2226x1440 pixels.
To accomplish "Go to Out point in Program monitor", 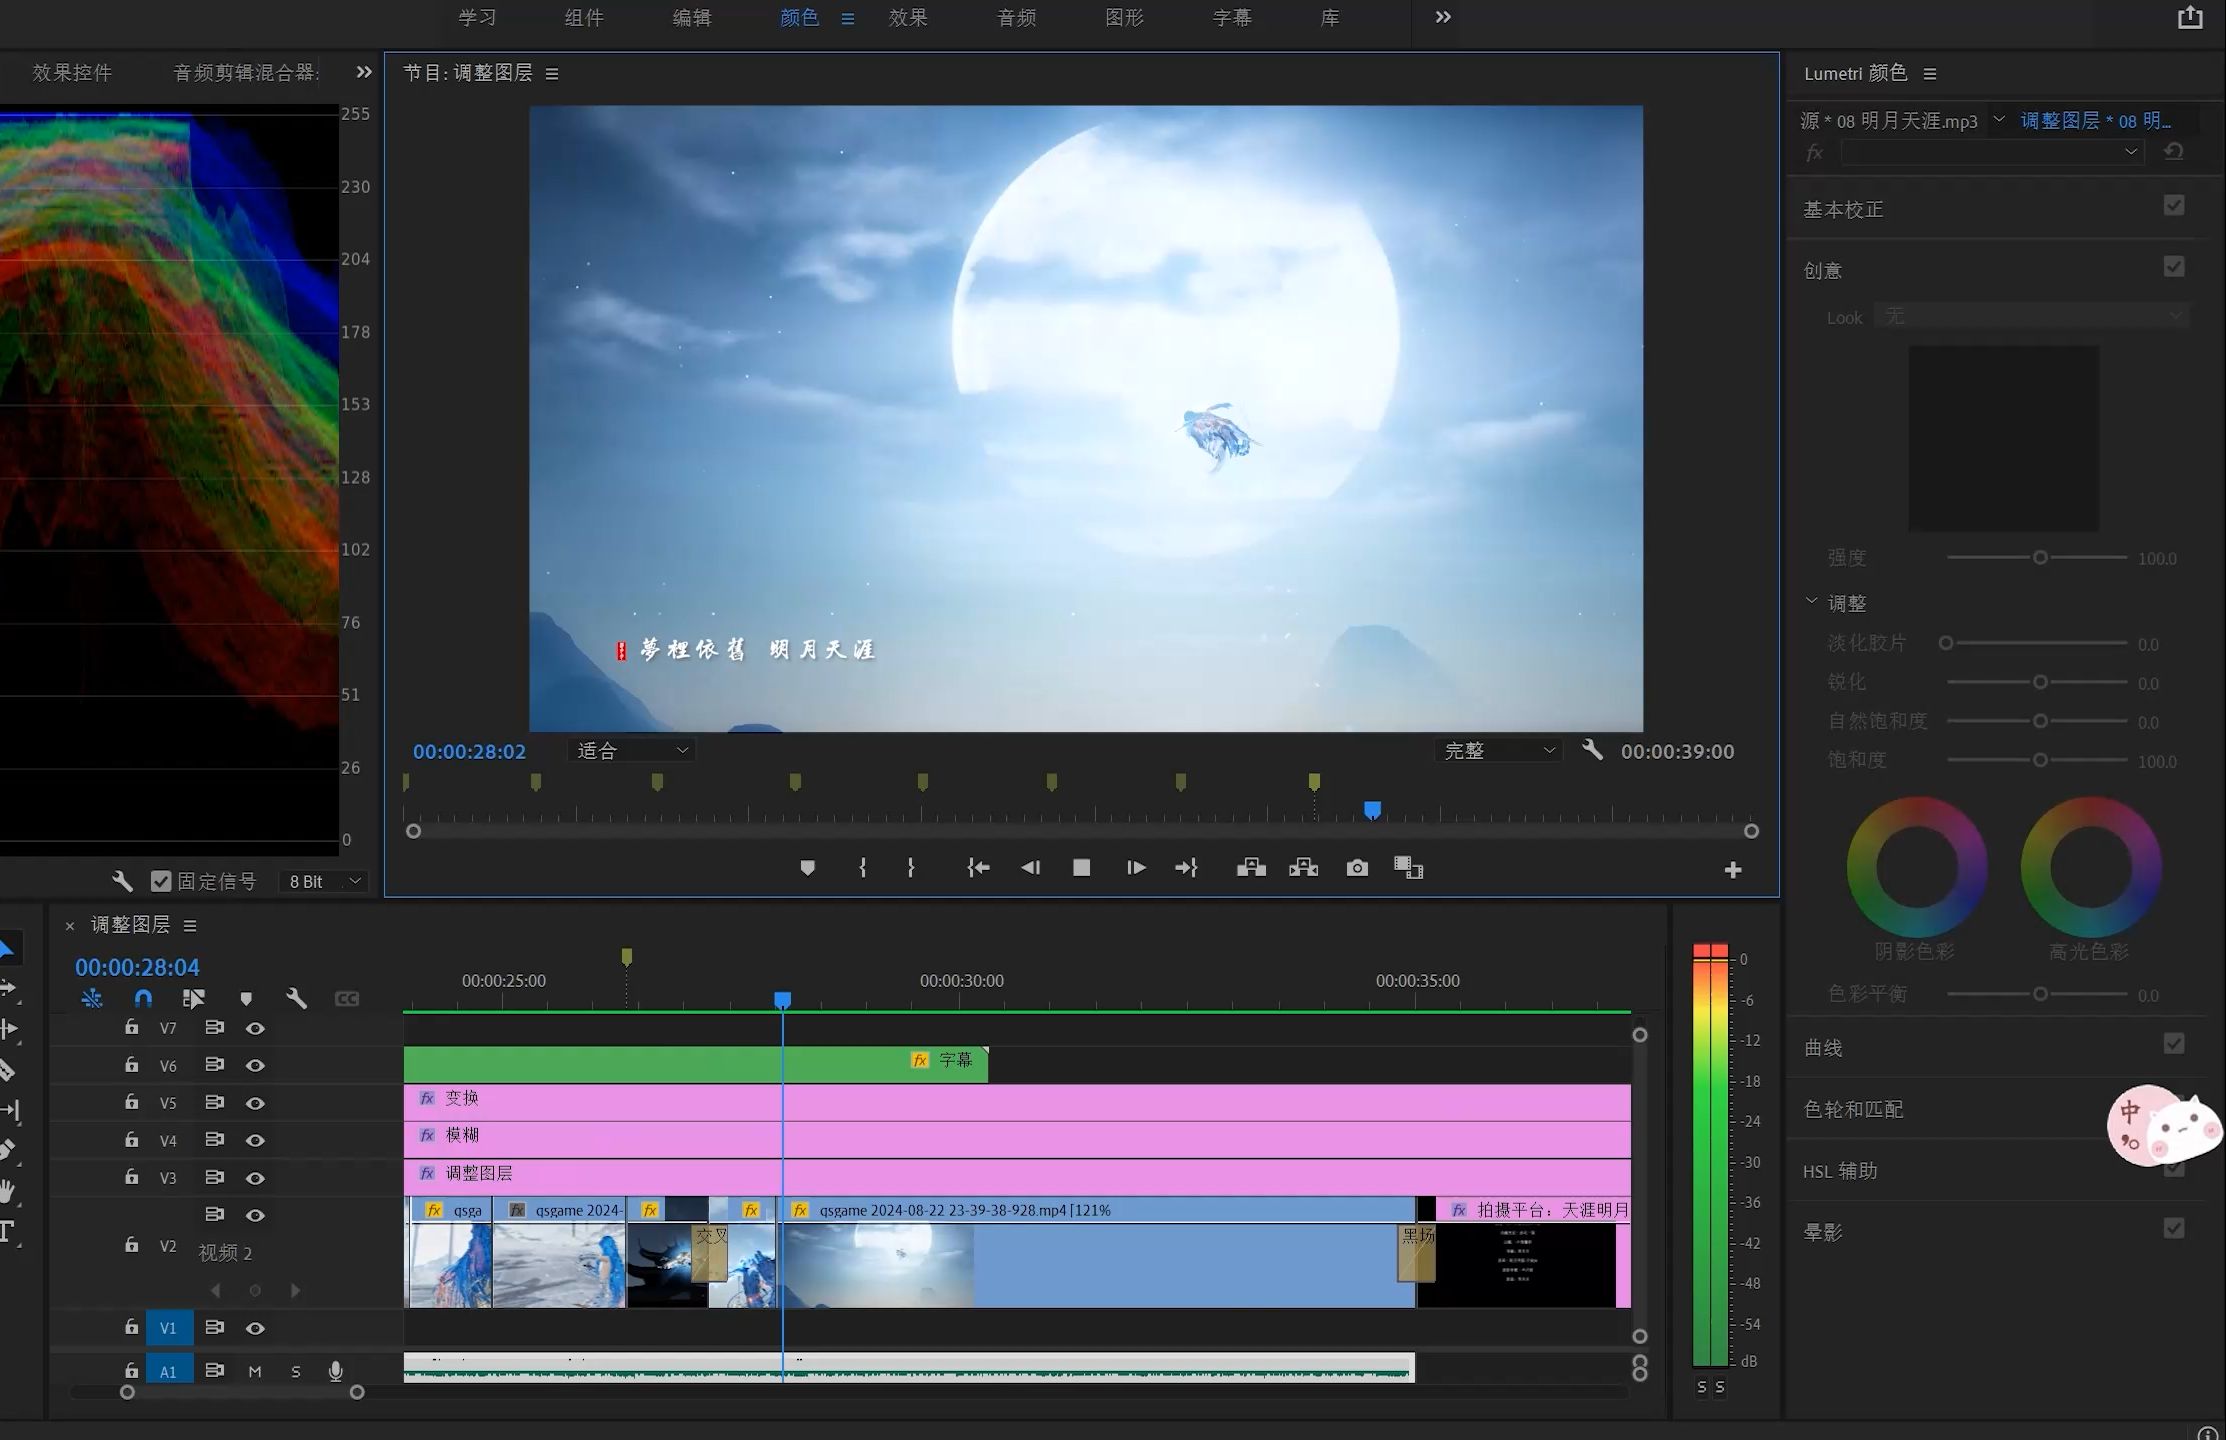I will (1186, 868).
